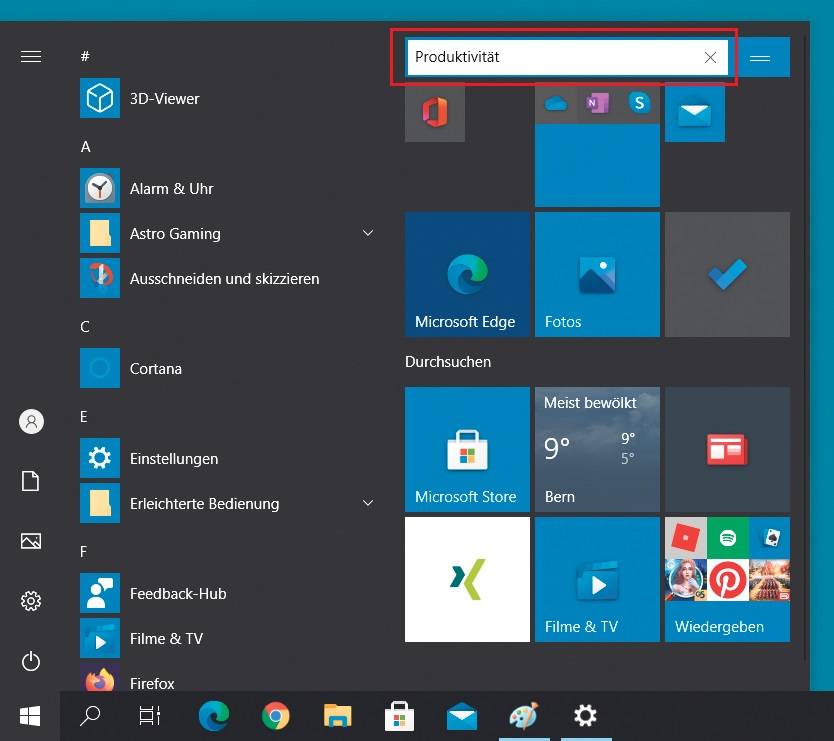Switch to Settings on the taskbar
Screen dimensions: 834x741
586,715
